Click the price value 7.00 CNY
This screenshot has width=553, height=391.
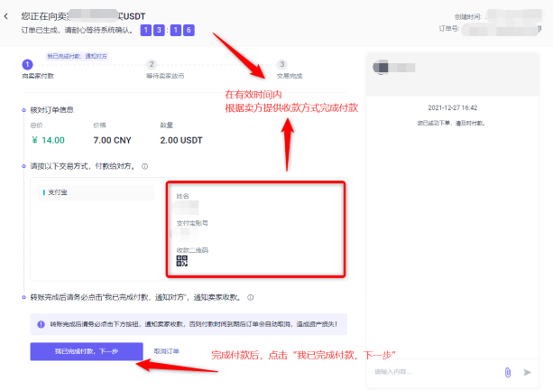click(x=112, y=140)
